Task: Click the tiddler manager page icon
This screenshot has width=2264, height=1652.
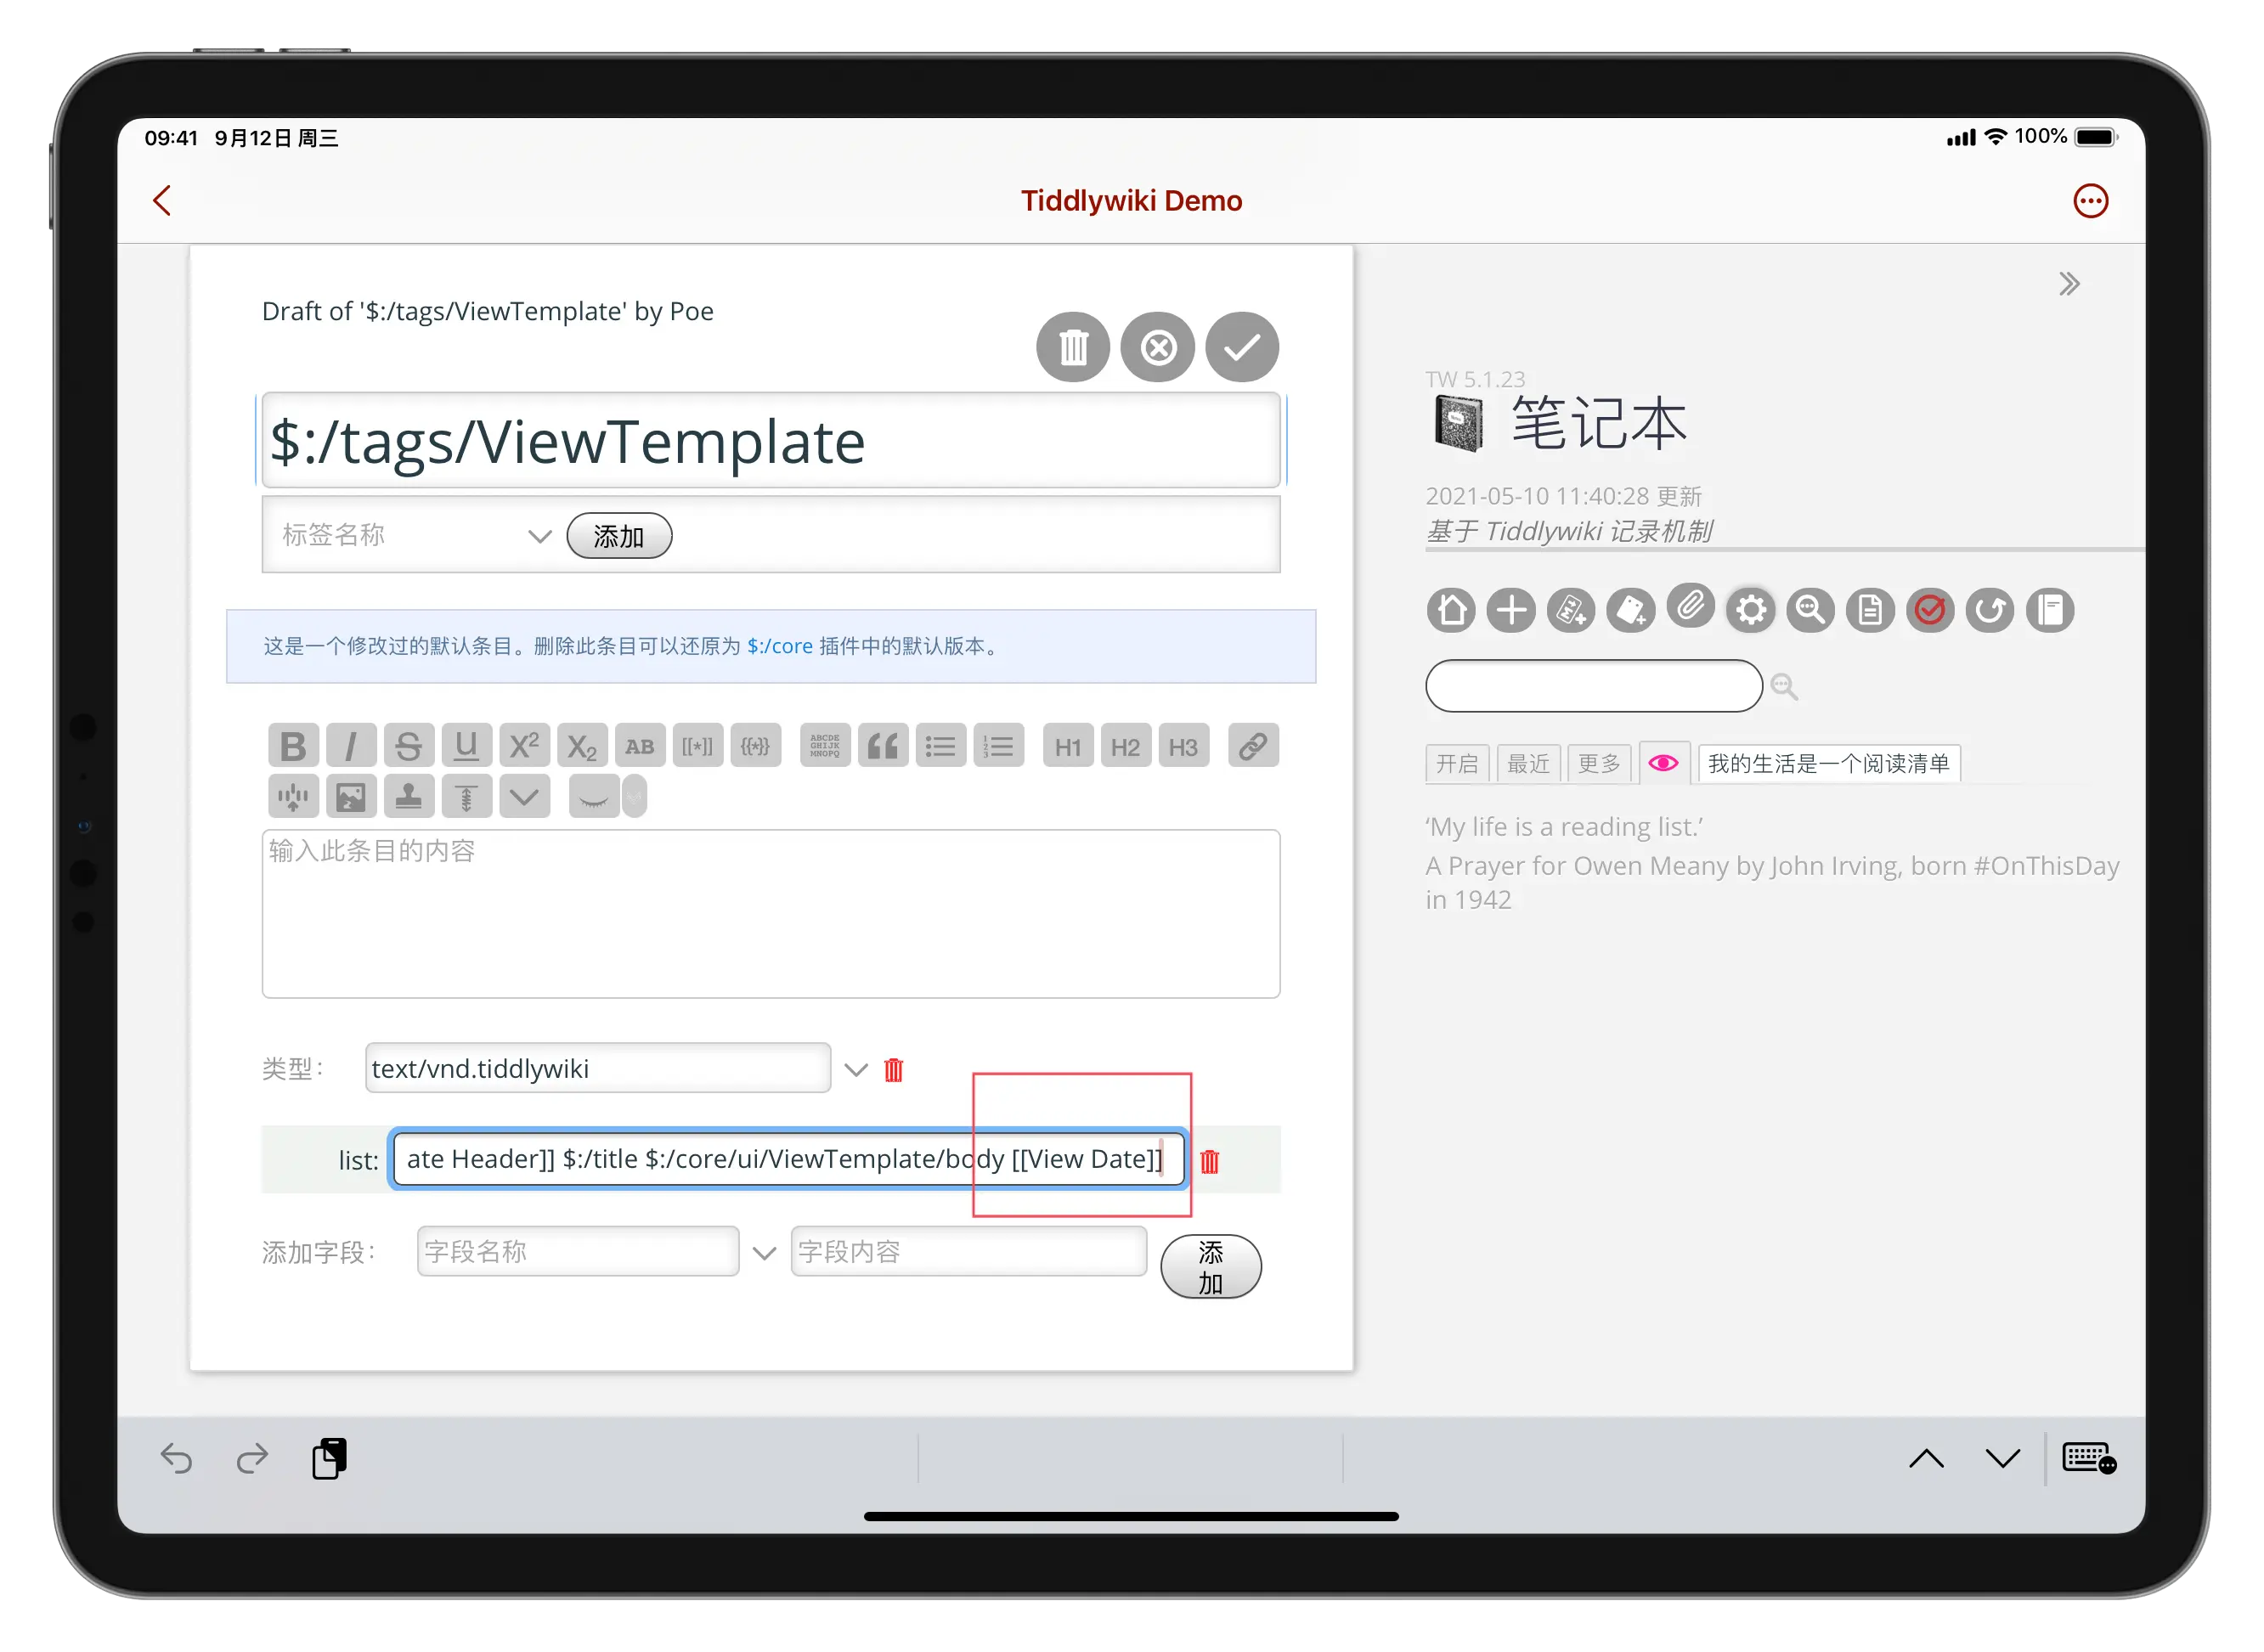Action: click(1870, 610)
